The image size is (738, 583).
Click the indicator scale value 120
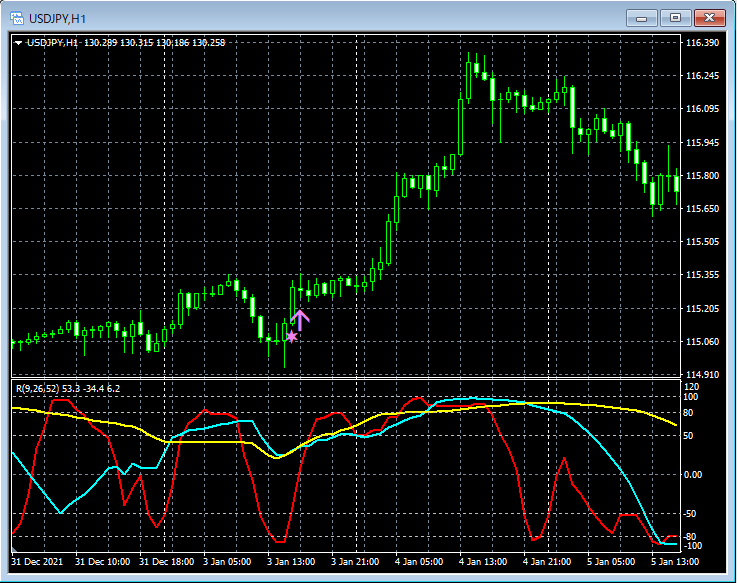692,386
